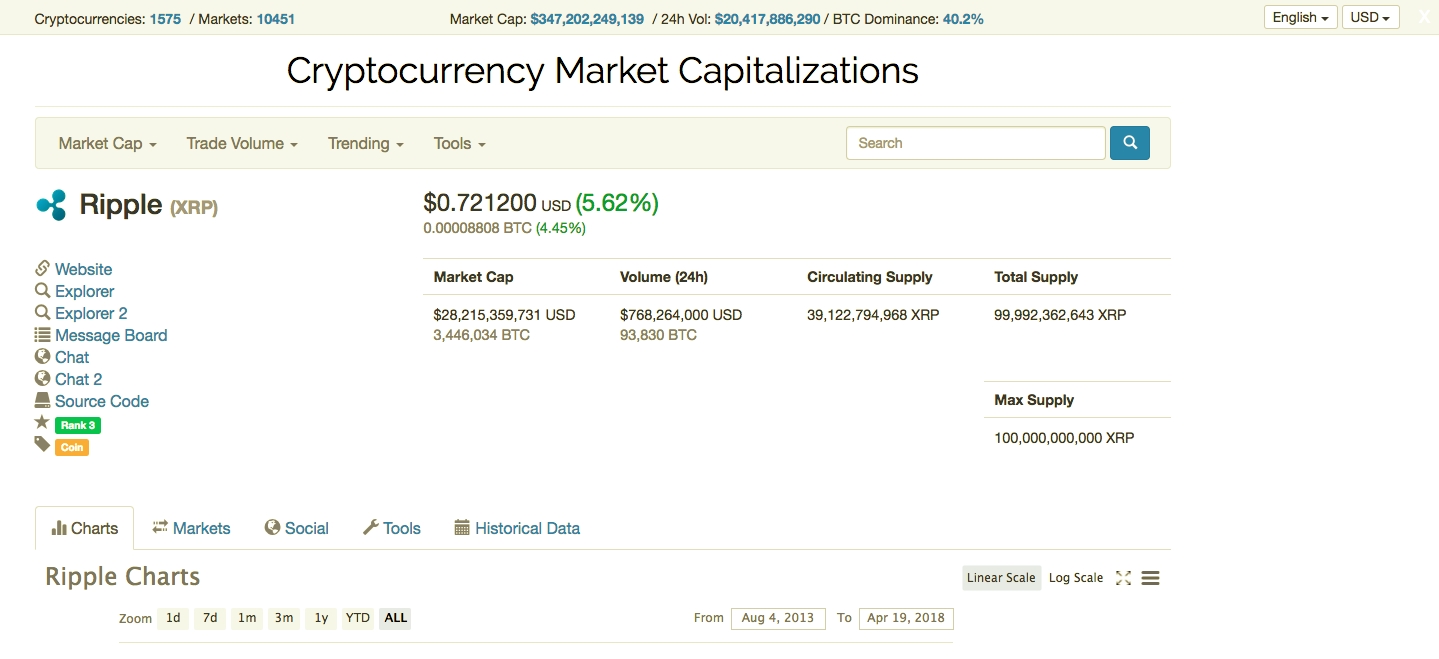Click the volume $768,264,000 USD value
Image resolution: width=1439 pixels, height=659 pixels.
681,315
